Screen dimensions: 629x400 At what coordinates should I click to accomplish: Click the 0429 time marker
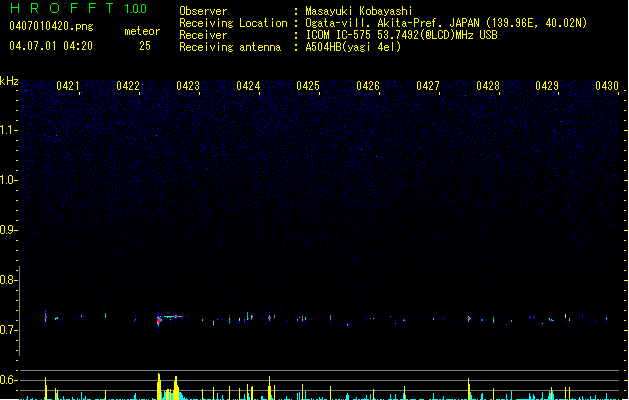coord(547,86)
